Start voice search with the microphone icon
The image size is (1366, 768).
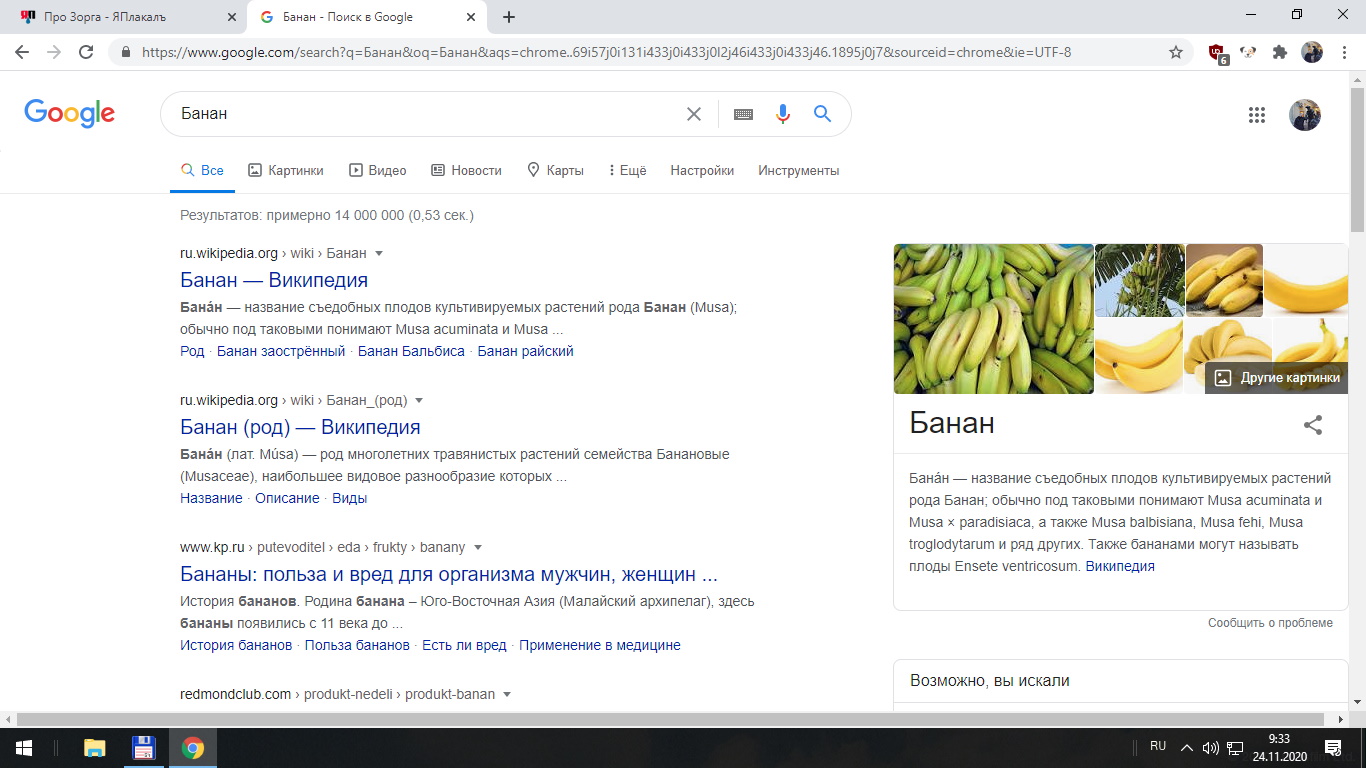click(x=783, y=114)
